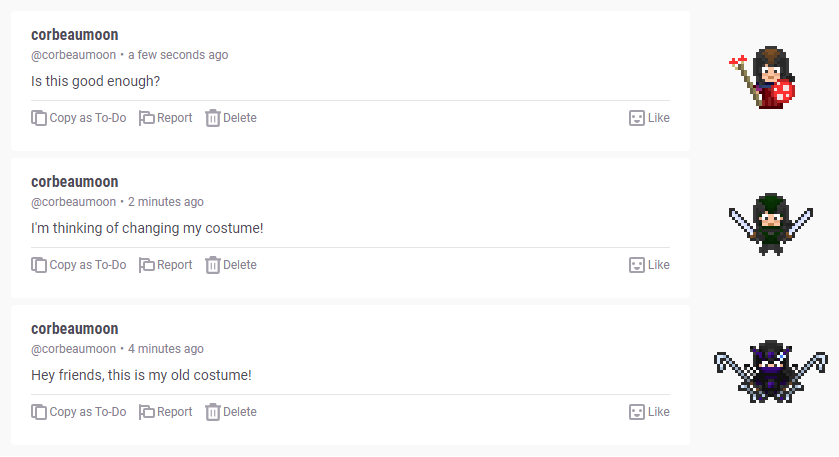Click the trash icon on the 'changing my costume' post
Image resolution: width=839 pixels, height=457 pixels.
pyautogui.click(x=212, y=265)
